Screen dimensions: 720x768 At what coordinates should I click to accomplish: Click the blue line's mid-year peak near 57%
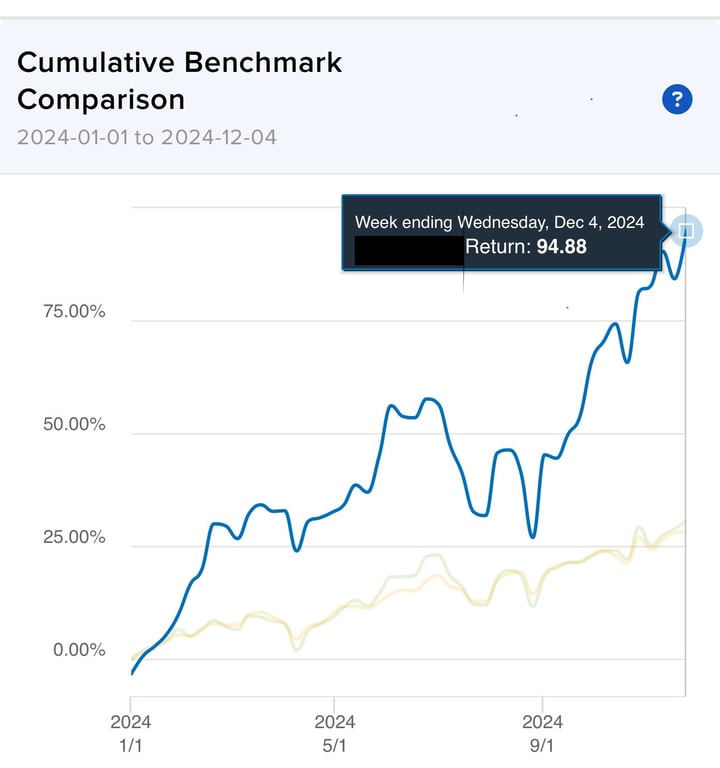click(x=429, y=400)
